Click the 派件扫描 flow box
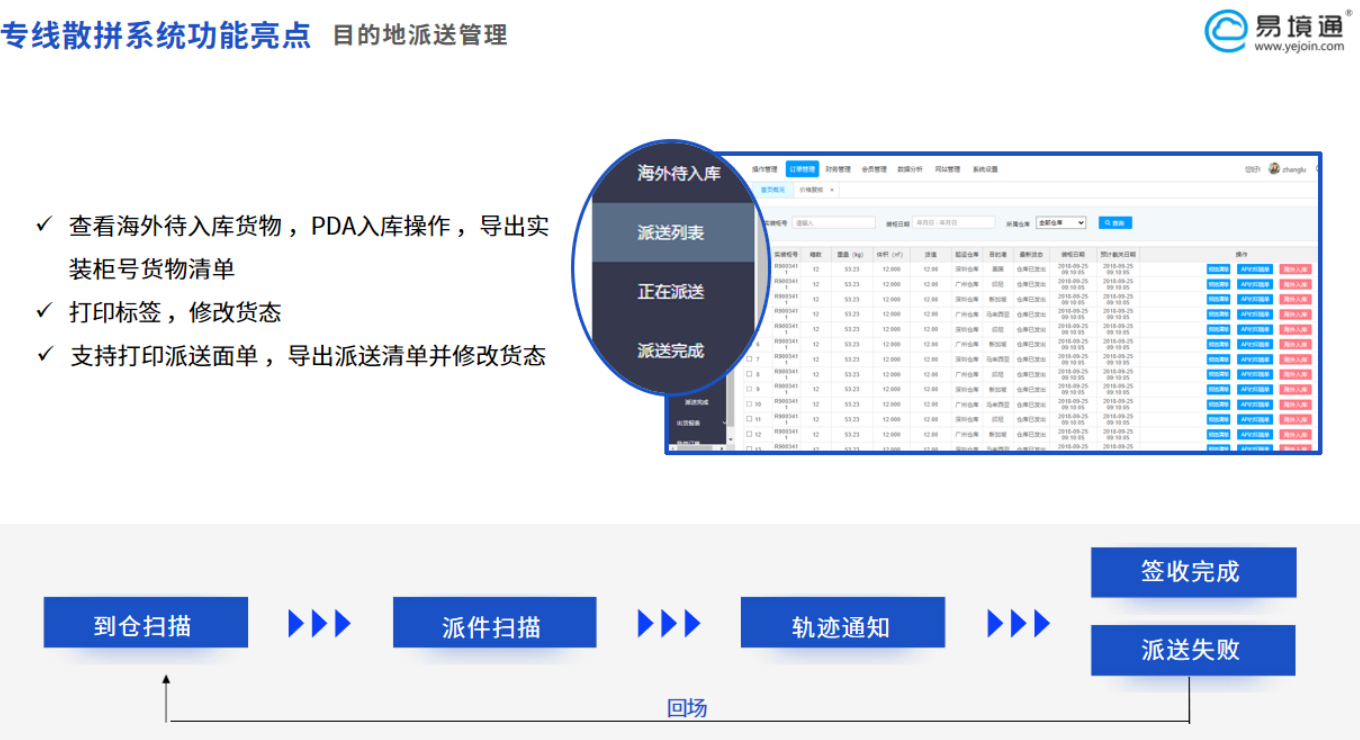 click(x=494, y=623)
